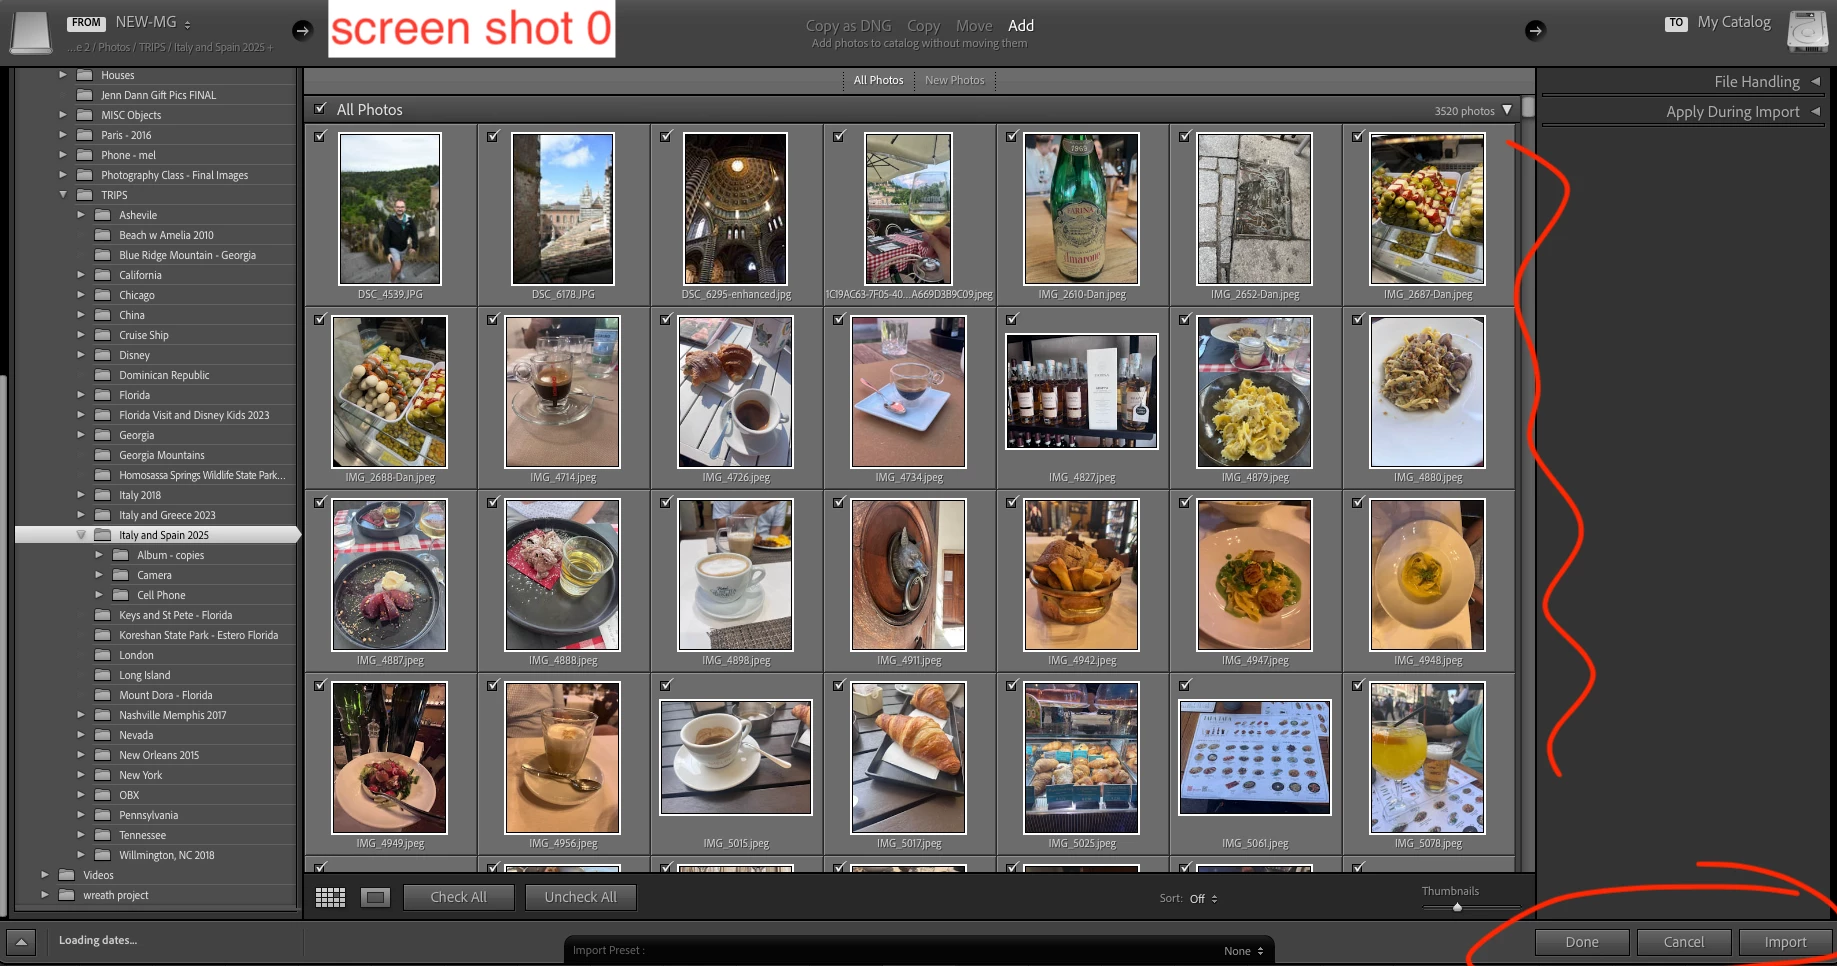Expand the Cruise Ship folder
This screenshot has width=1837, height=966.
pyautogui.click(x=81, y=335)
